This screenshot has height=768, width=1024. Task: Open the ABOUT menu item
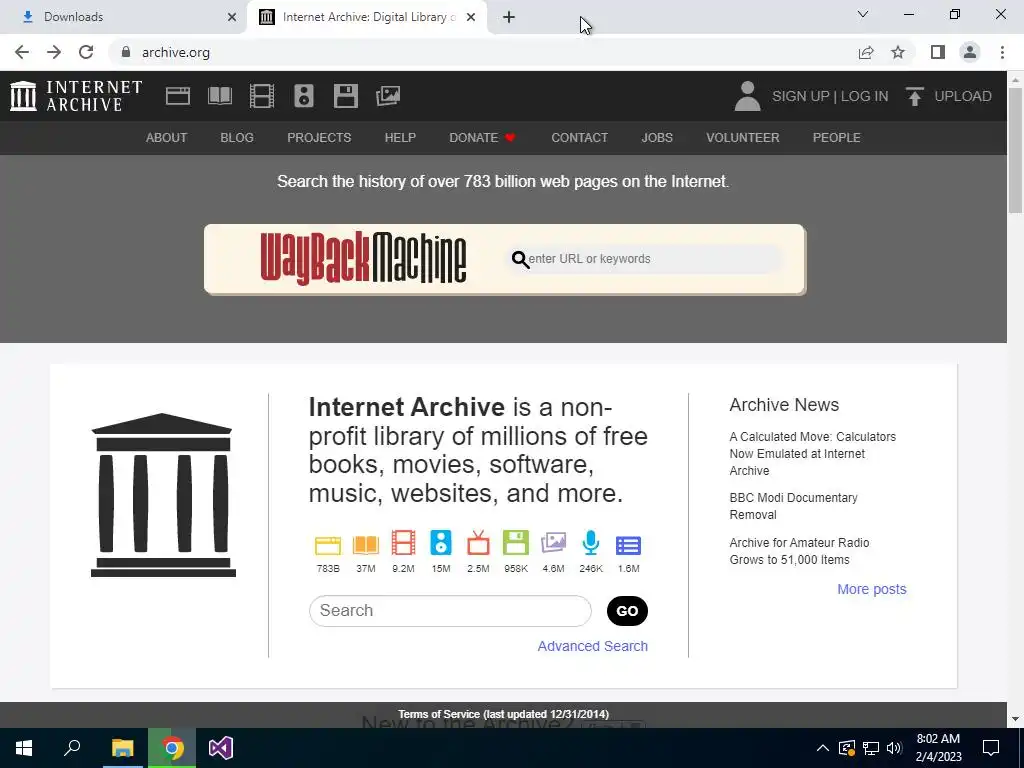pos(167,138)
